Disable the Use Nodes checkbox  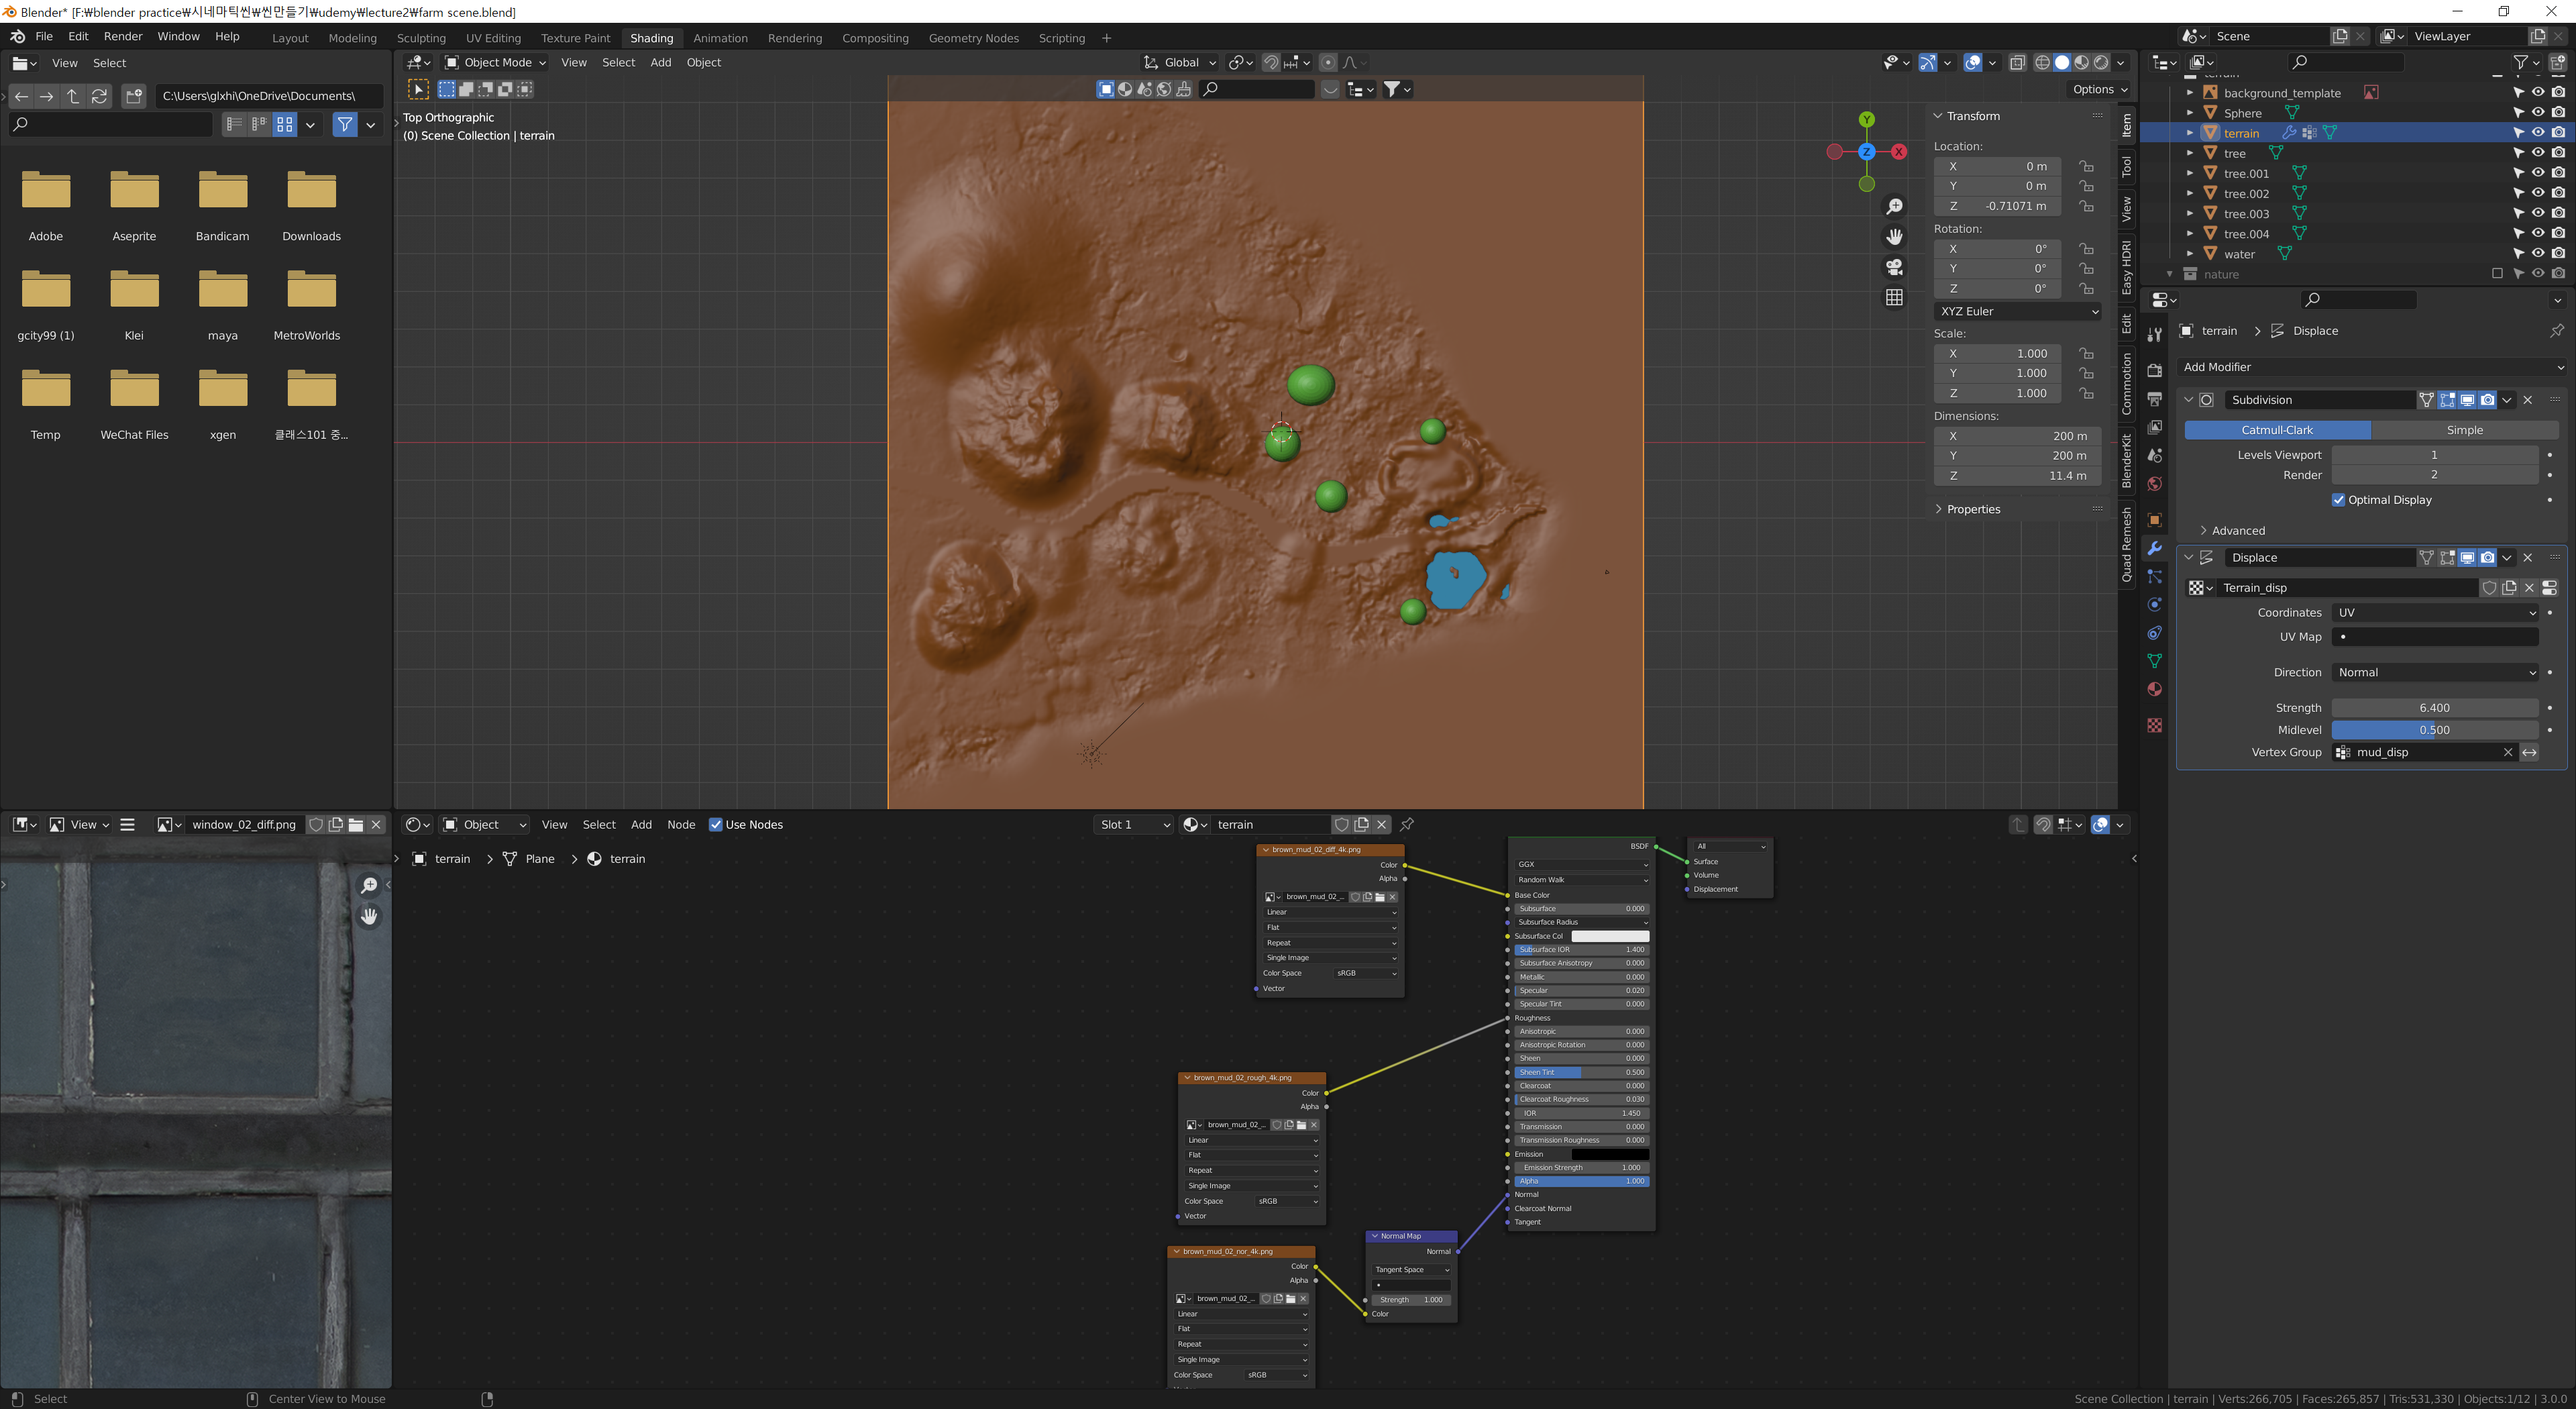pyautogui.click(x=715, y=825)
